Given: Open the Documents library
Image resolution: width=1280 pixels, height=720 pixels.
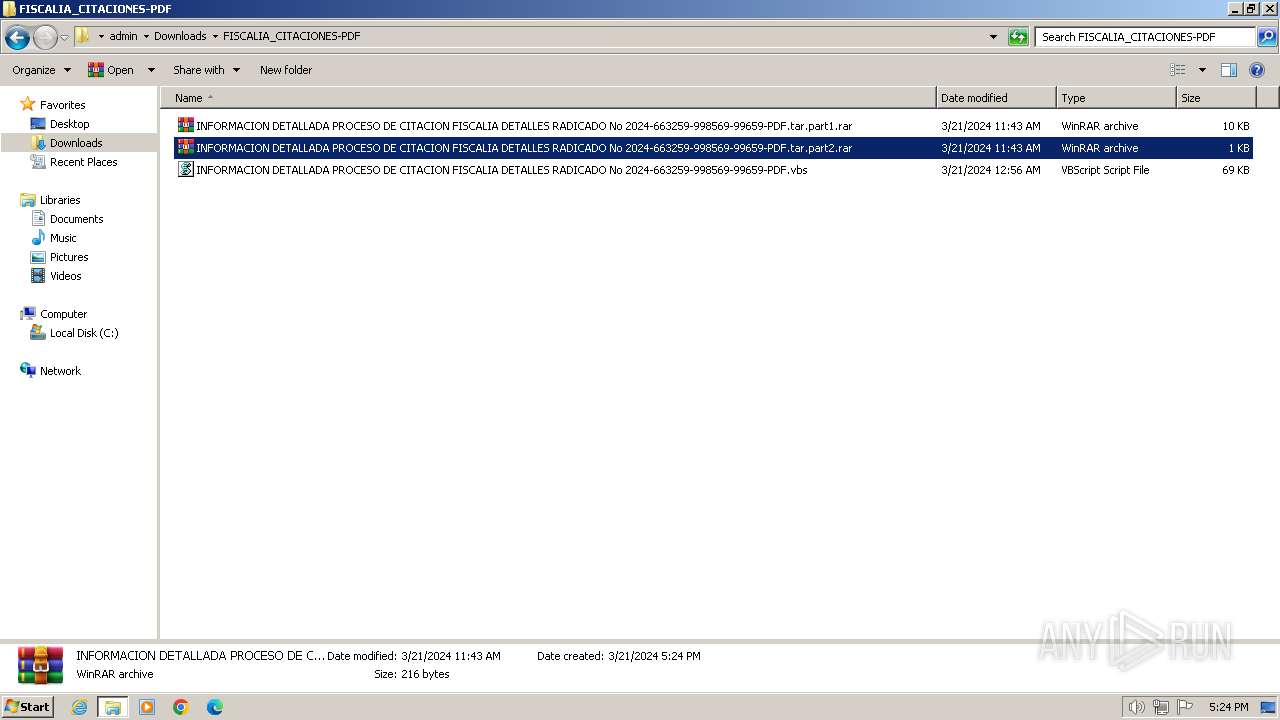Looking at the screenshot, I should [x=76, y=219].
